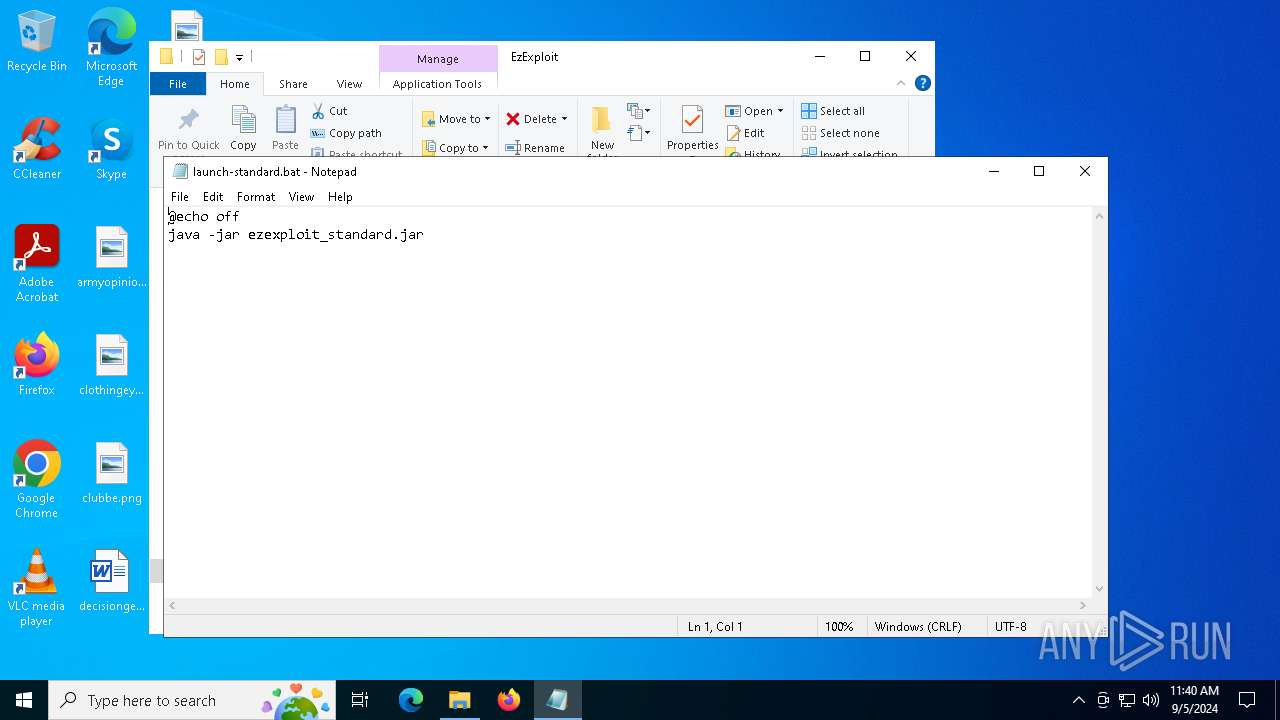Viewport: 1280px width, 720px height.
Task: Click the Manage contextual tab header
Action: [438, 58]
